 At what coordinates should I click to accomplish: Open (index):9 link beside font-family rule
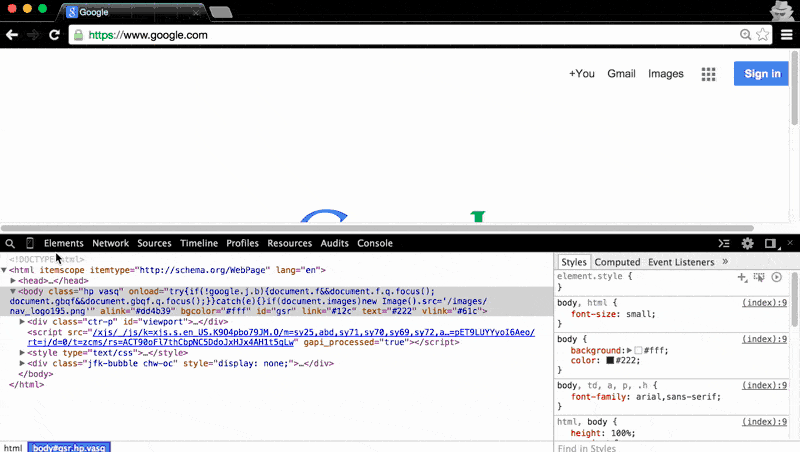(764, 386)
